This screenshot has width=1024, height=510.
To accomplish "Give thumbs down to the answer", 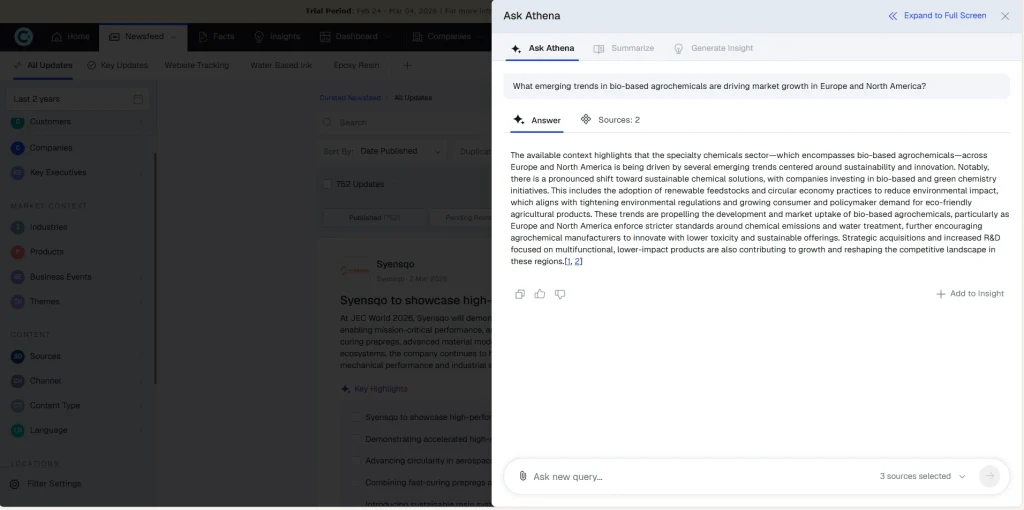I will tap(560, 294).
